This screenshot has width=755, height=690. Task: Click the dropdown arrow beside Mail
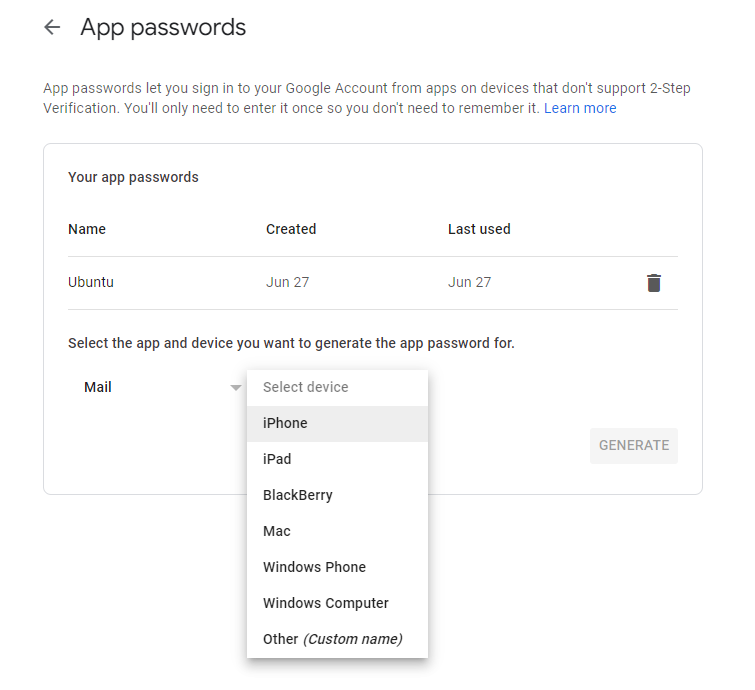236,387
